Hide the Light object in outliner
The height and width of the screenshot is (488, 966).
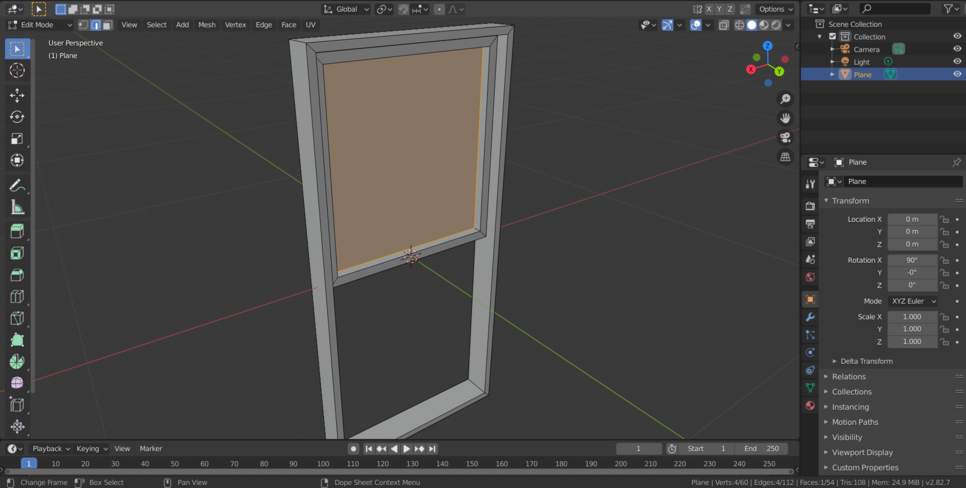click(957, 62)
